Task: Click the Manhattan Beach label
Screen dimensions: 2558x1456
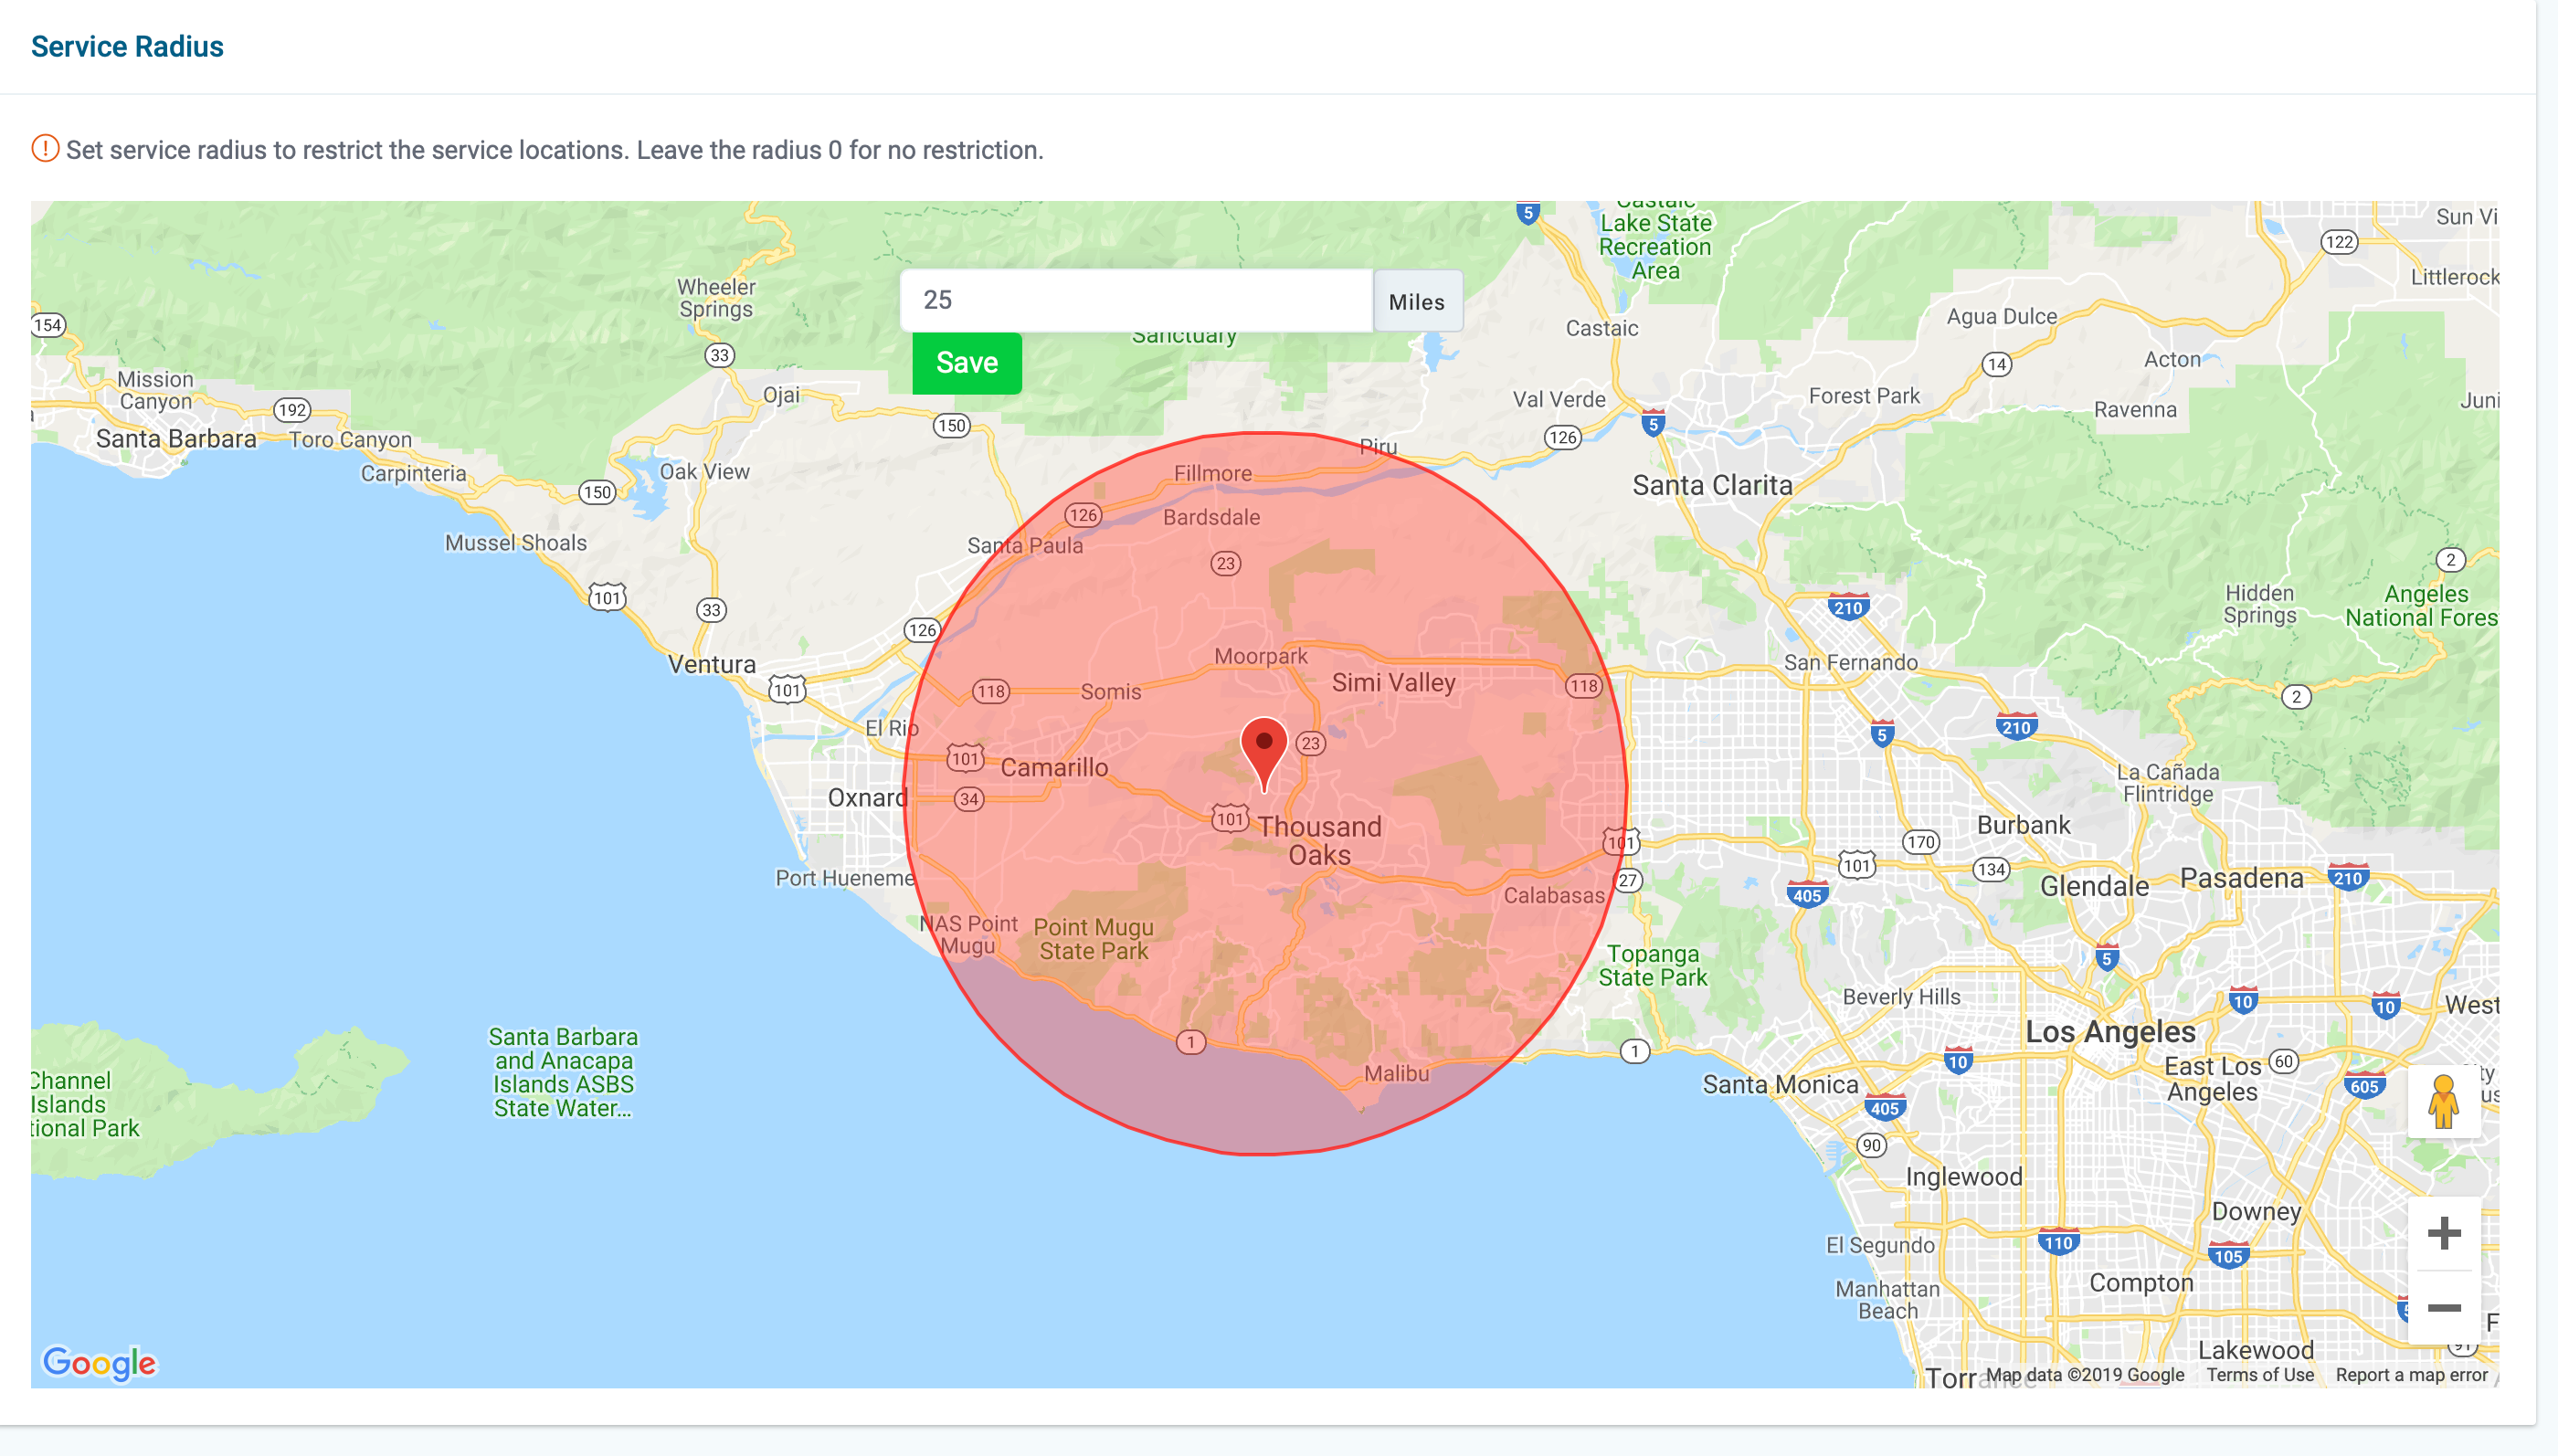Action: tap(1887, 1300)
